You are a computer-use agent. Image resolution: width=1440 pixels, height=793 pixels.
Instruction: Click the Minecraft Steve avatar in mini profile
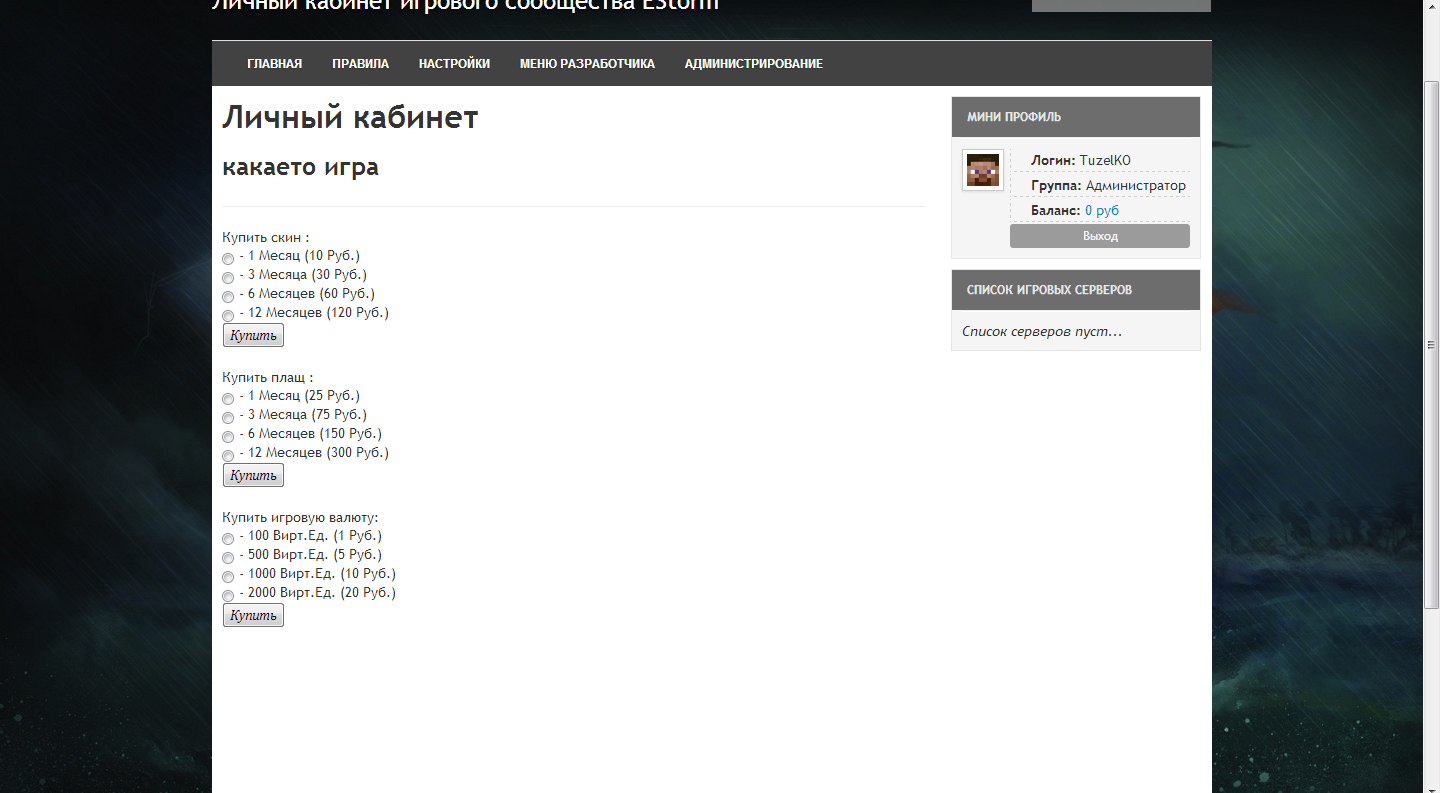click(982, 170)
